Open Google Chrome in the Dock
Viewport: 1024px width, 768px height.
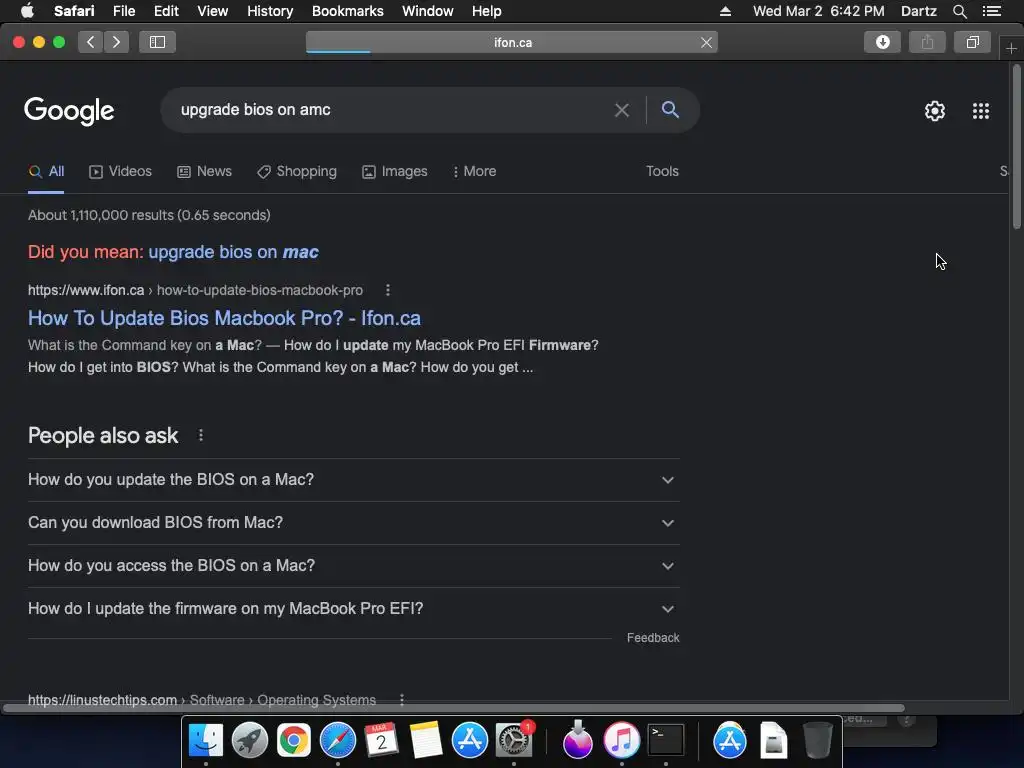tap(294, 741)
